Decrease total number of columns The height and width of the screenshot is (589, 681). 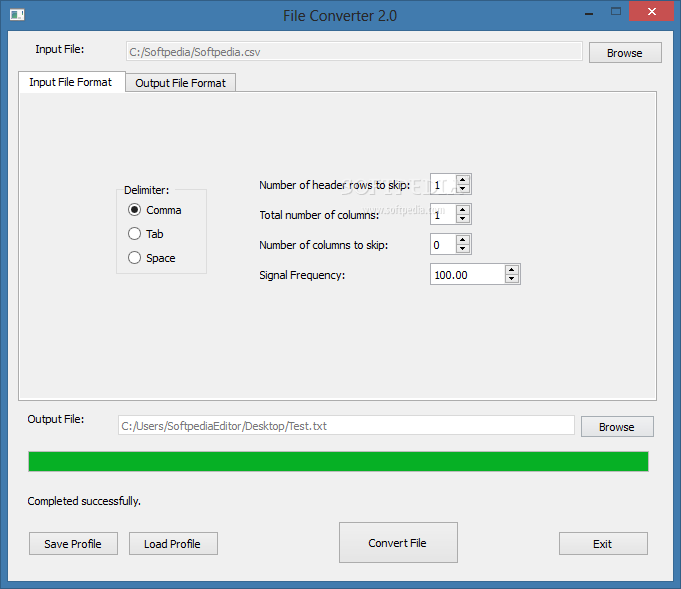click(463, 218)
